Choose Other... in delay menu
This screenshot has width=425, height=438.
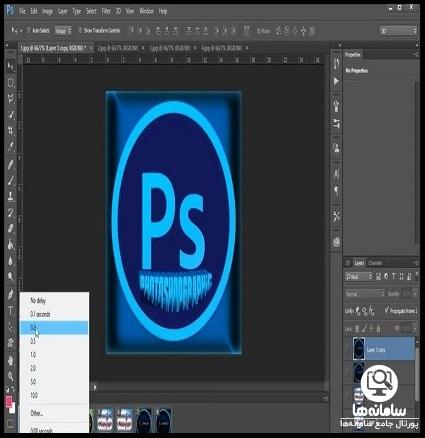pos(54,413)
